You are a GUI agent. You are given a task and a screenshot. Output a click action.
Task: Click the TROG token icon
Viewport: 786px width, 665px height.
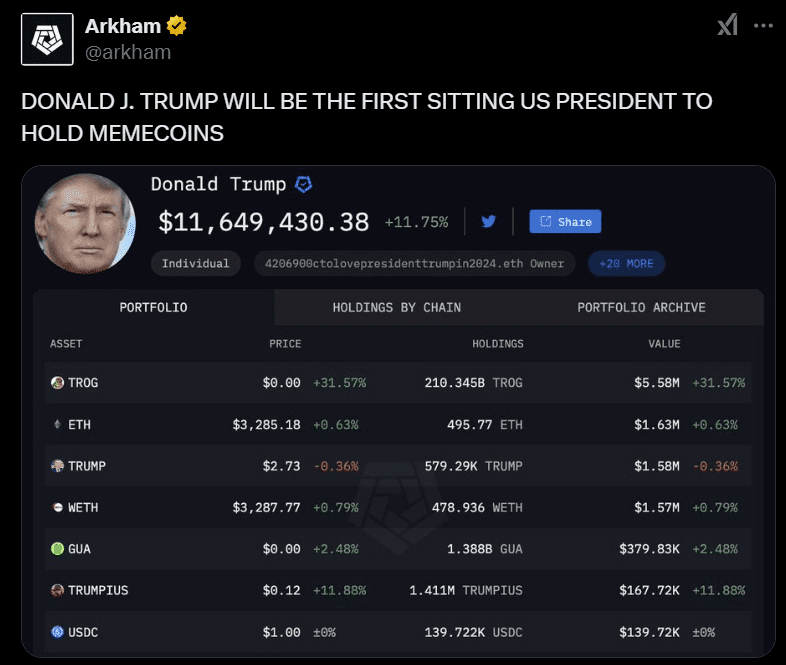57,383
